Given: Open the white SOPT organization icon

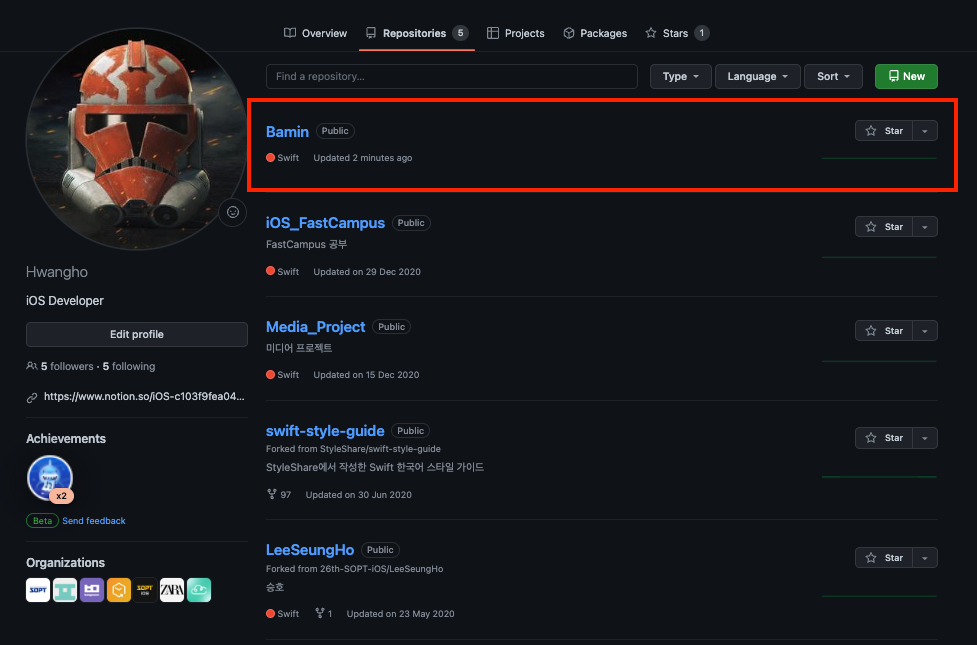Looking at the screenshot, I should (38, 590).
